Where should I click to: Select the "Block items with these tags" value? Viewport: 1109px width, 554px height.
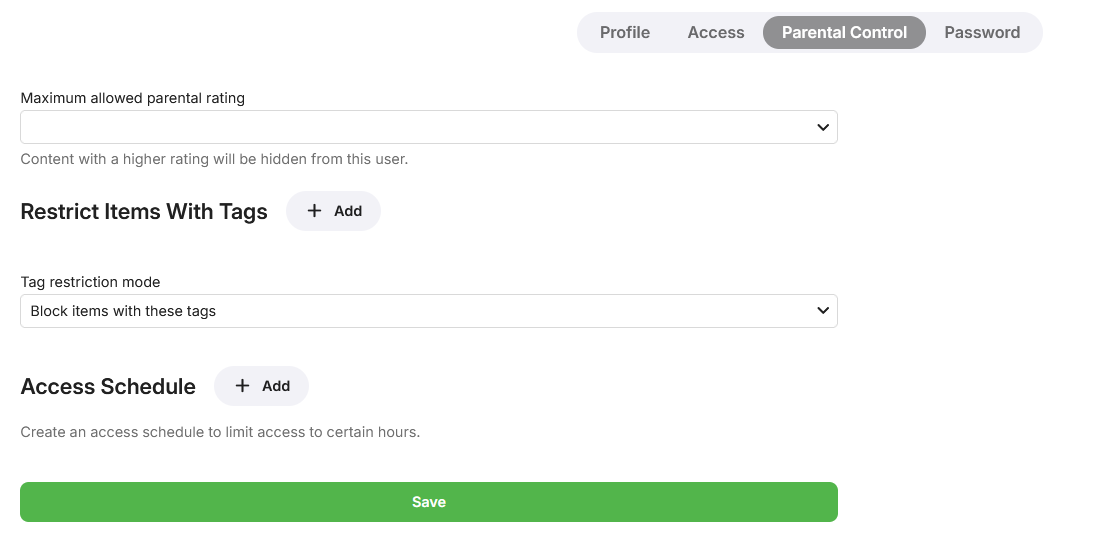pyautogui.click(x=124, y=311)
